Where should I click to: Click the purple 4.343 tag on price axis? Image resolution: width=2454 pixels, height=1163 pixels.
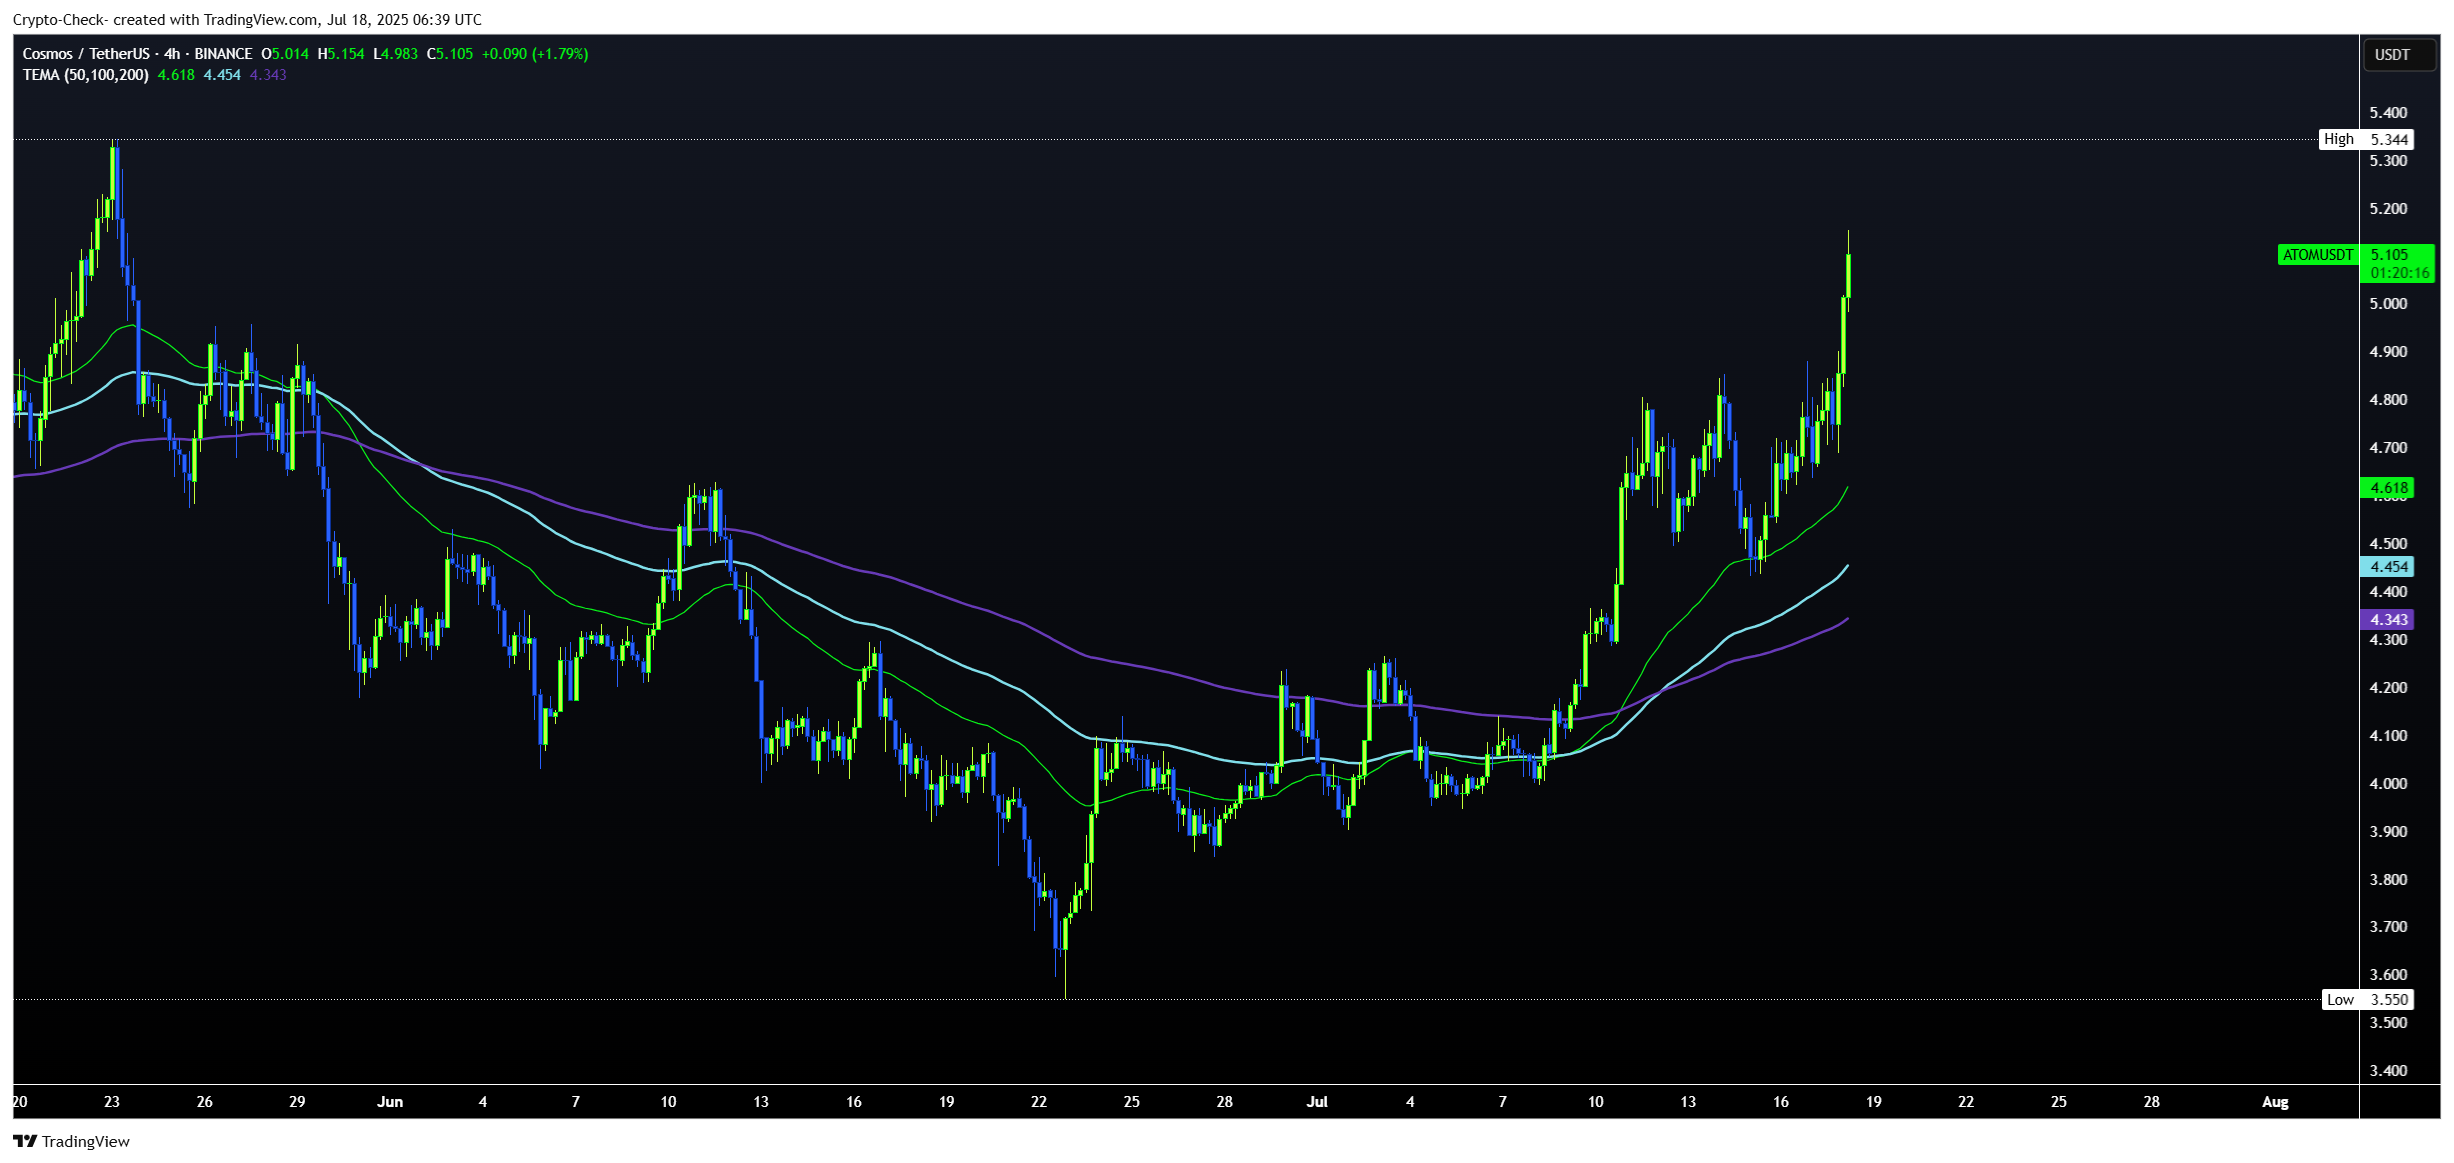point(2387,619)
